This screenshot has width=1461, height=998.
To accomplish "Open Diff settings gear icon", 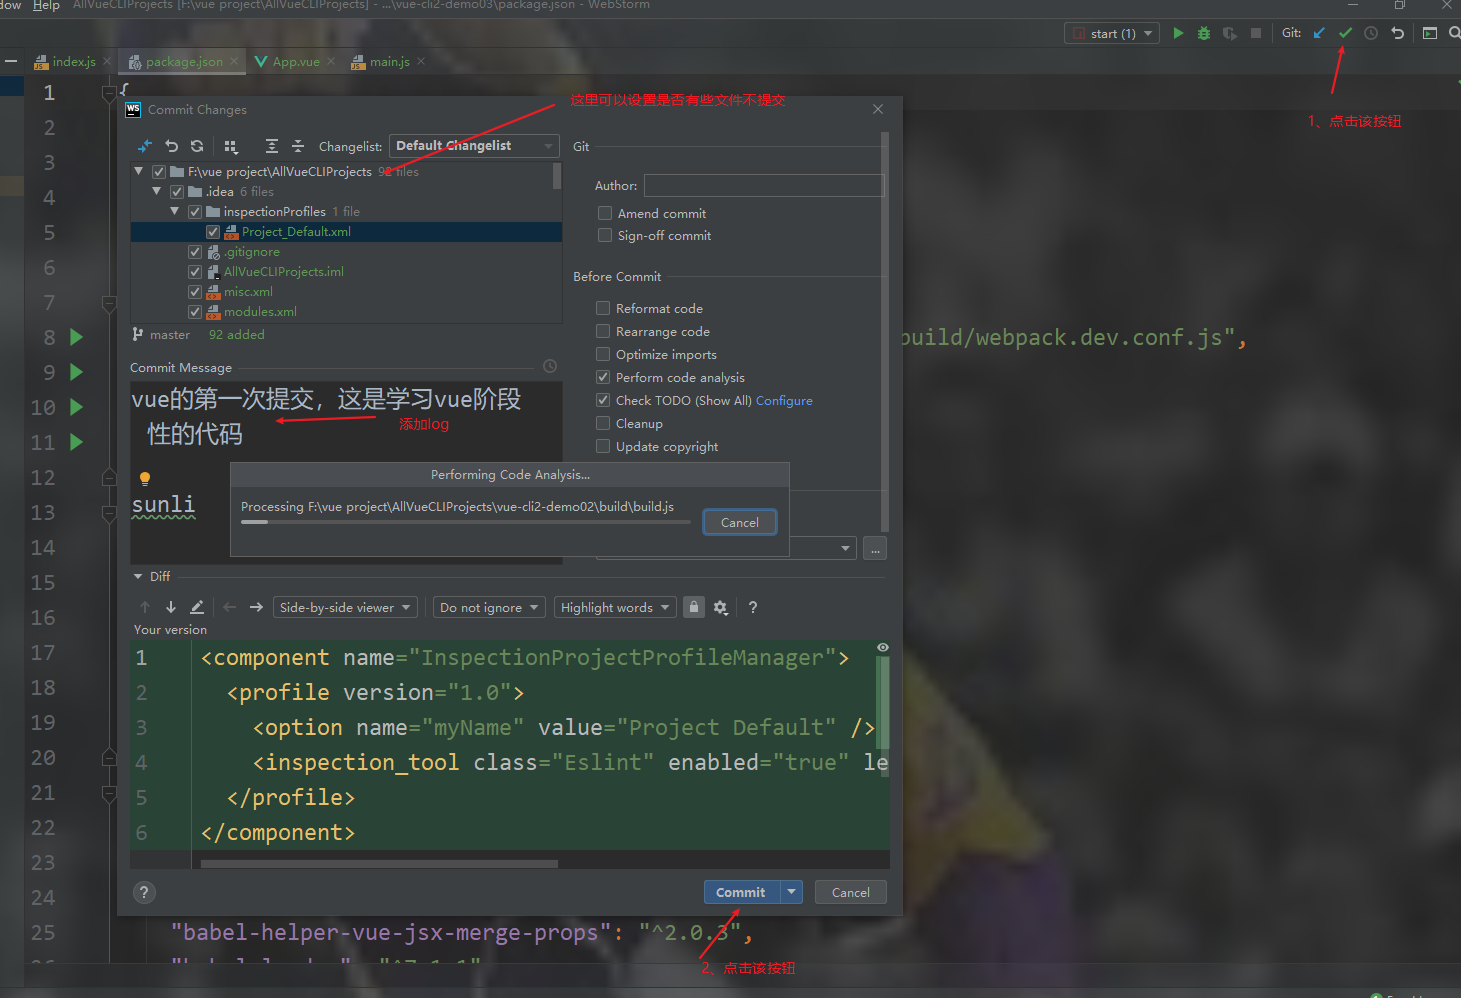I will point(721,607).
